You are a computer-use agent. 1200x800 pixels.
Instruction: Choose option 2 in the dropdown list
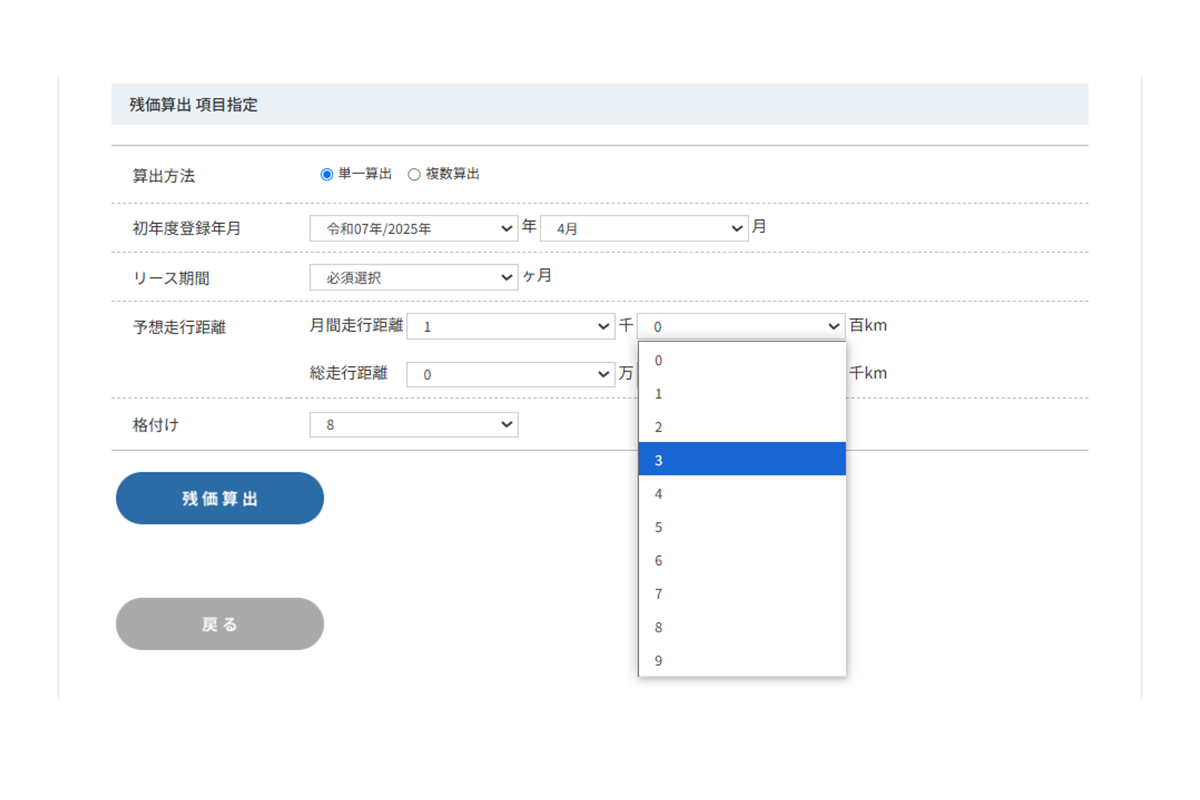coord(742,427)
